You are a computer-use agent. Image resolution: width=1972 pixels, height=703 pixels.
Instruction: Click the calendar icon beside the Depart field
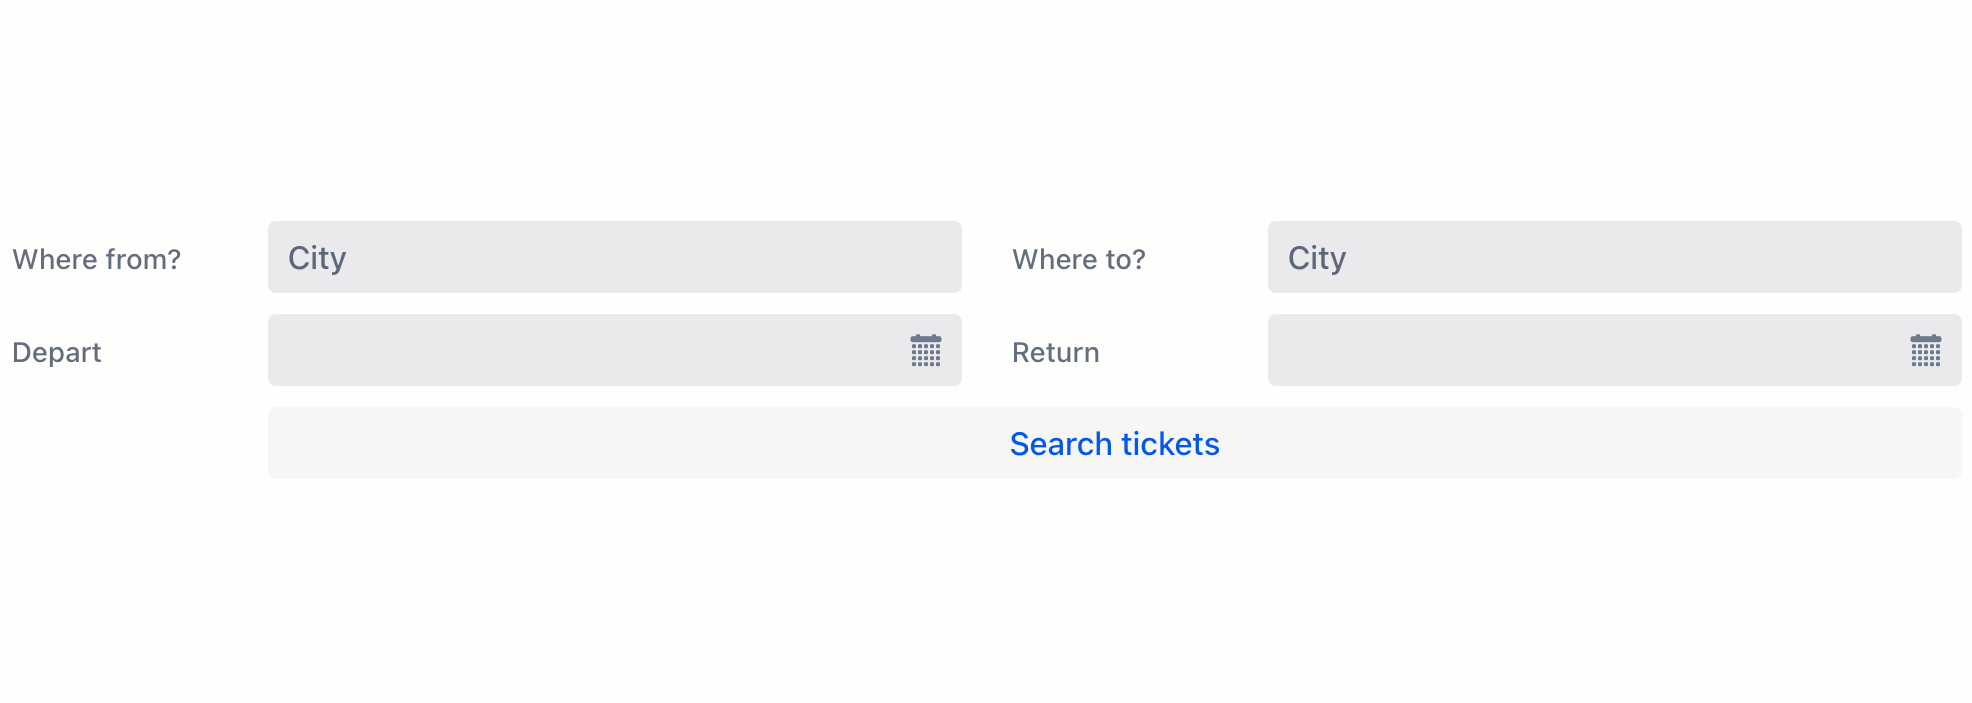pyautogui.click(x=926, y=351)
